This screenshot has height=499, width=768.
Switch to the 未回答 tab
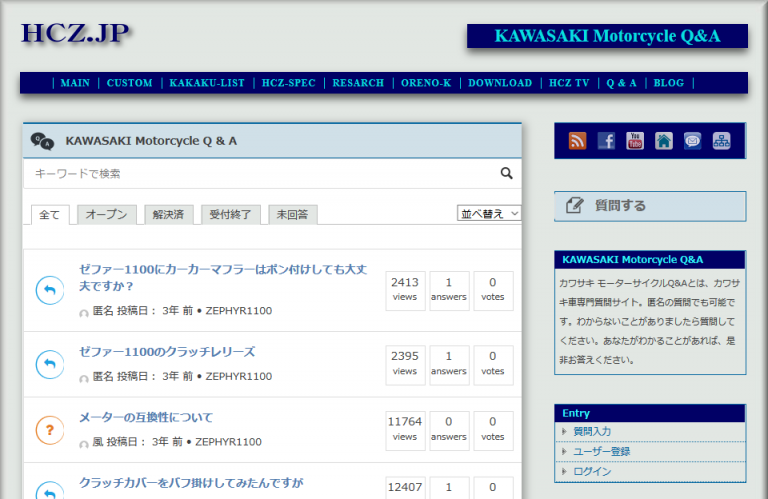coord(293,214)
